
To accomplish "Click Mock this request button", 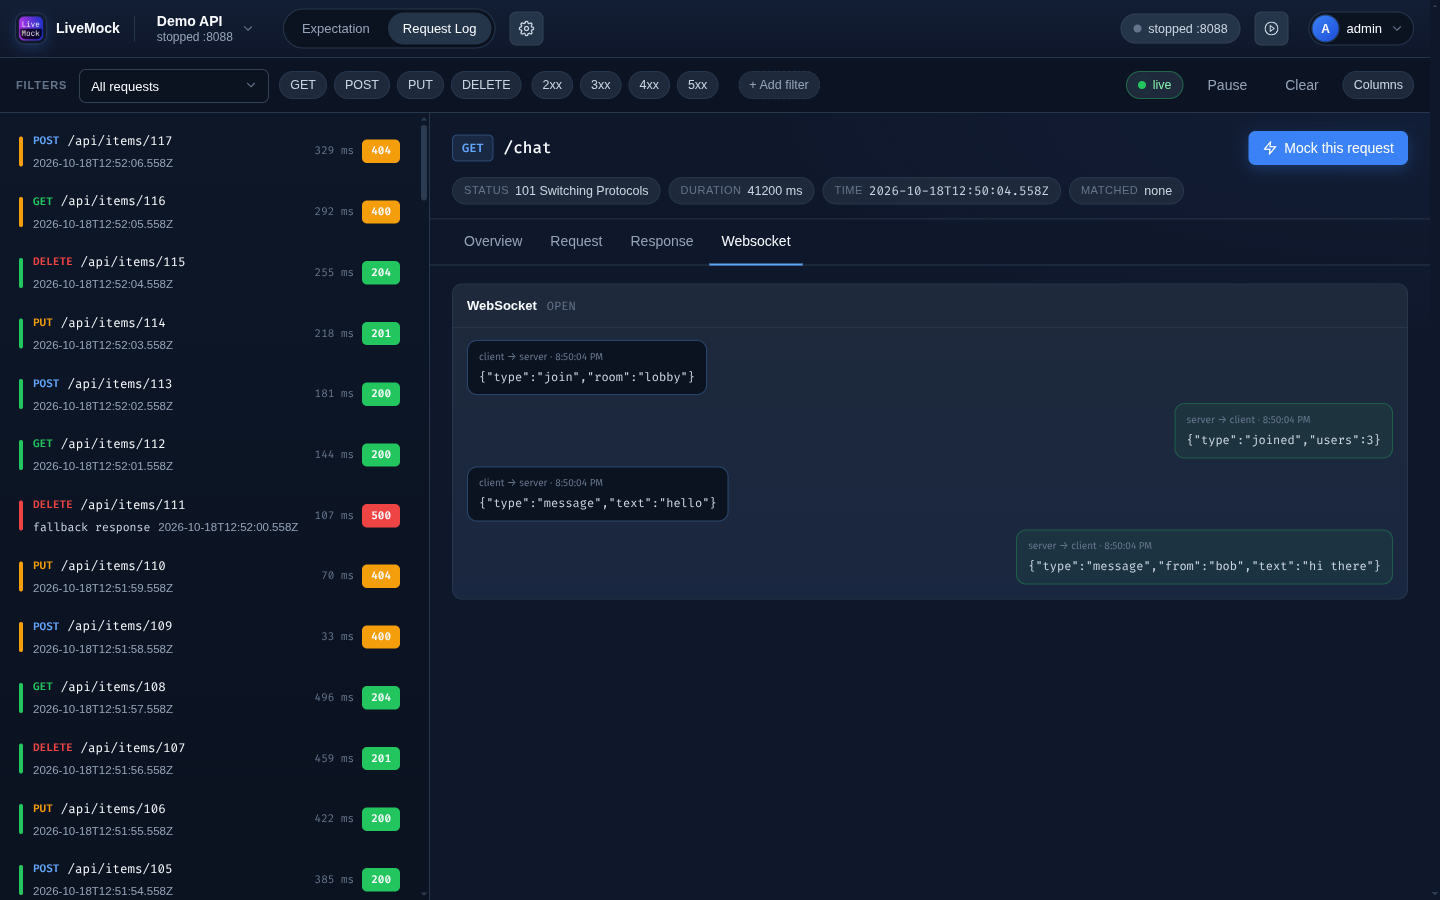I will 1328,148.
